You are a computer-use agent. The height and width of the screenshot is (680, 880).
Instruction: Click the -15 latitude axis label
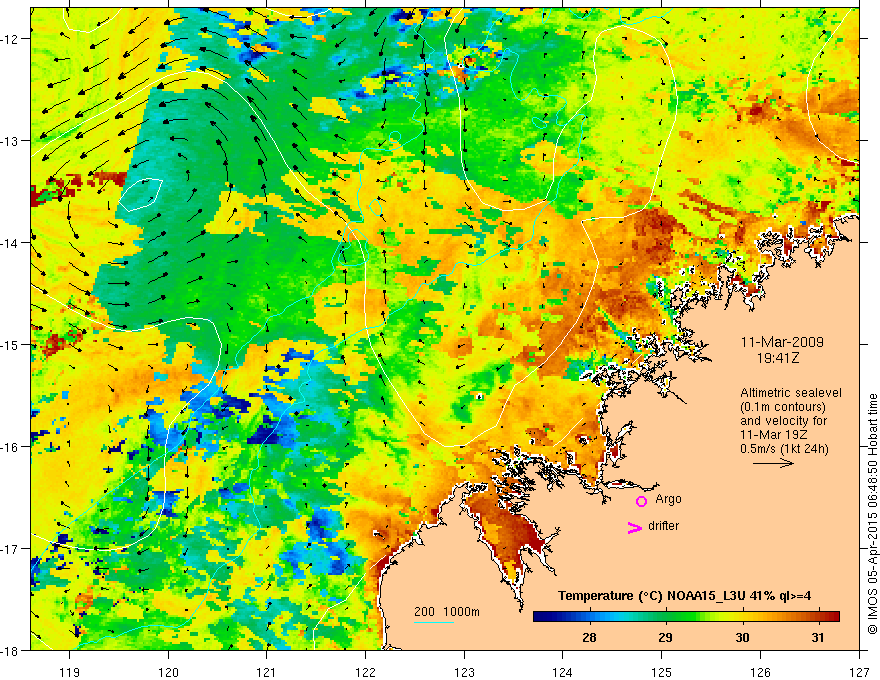tap(11, 344)
